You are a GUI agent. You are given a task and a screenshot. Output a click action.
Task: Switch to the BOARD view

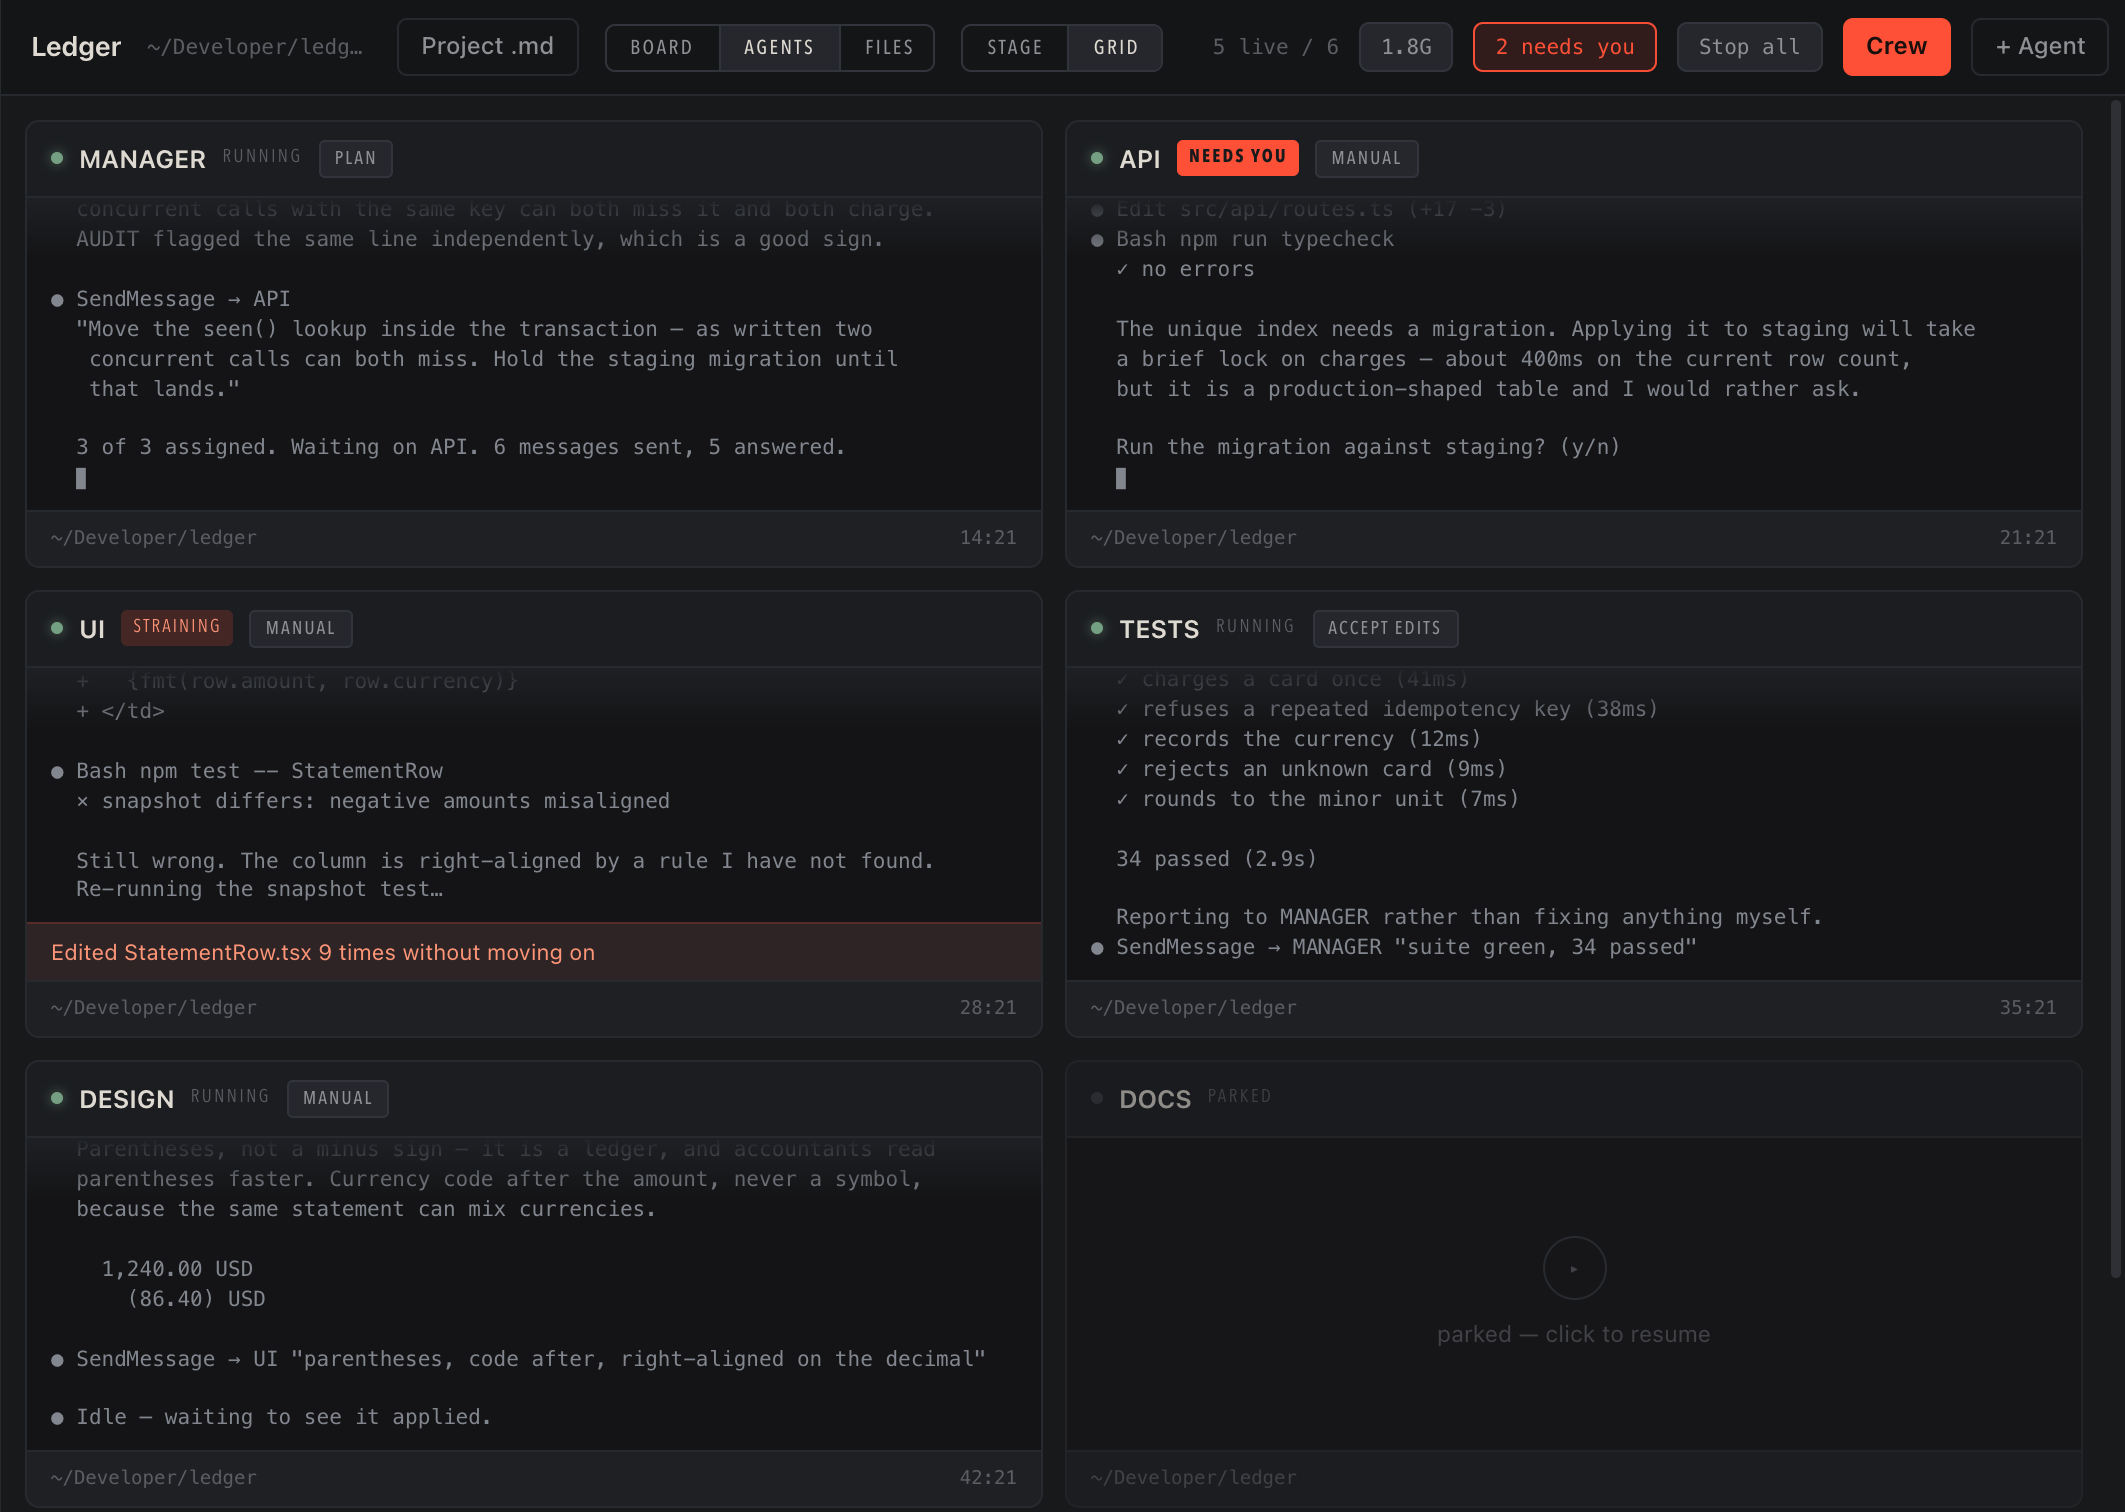(662, 47)
